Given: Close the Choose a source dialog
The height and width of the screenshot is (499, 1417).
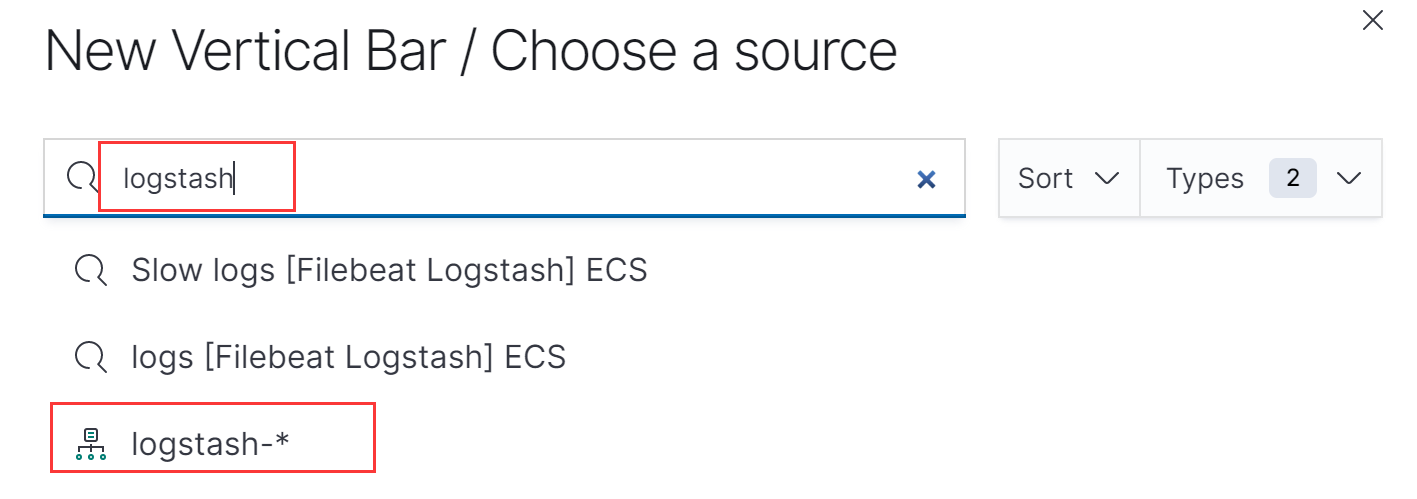Looking at the screenshot, I should 1373,20.
